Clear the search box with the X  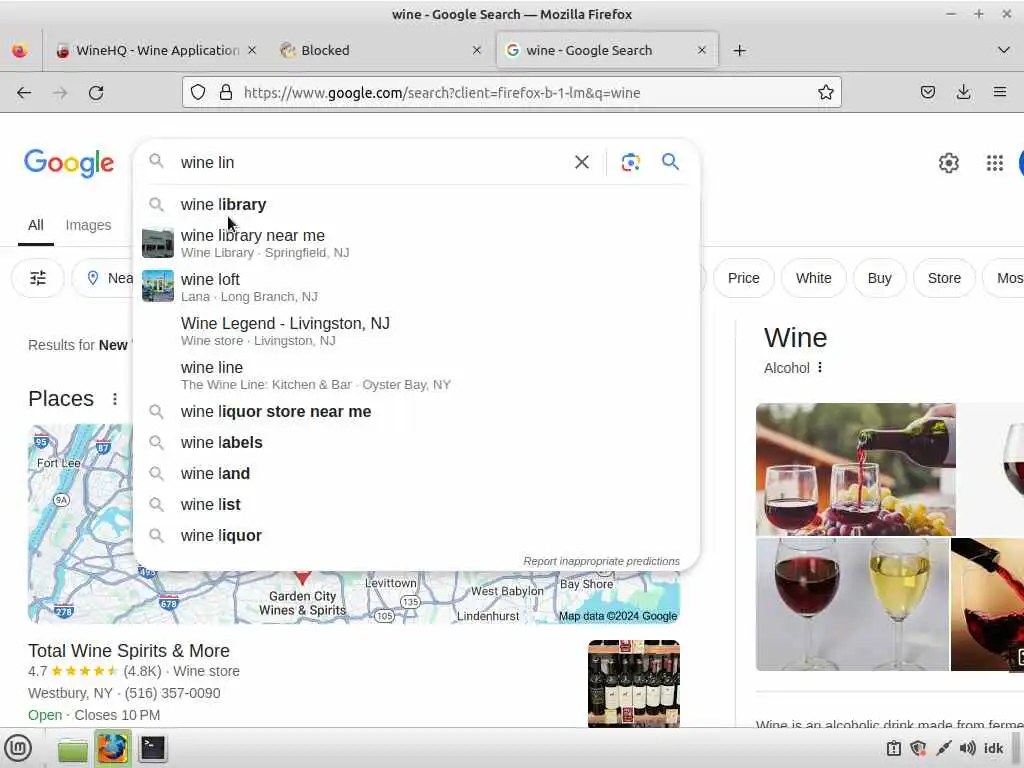(x=581, y=162)
